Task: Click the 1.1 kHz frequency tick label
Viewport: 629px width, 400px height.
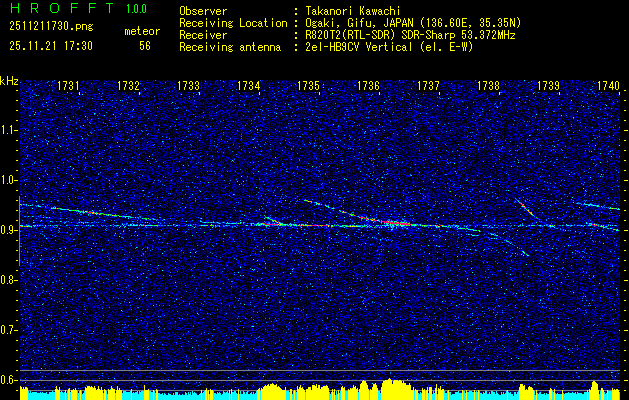Action: pyautogui.click(x=9, y=130)
